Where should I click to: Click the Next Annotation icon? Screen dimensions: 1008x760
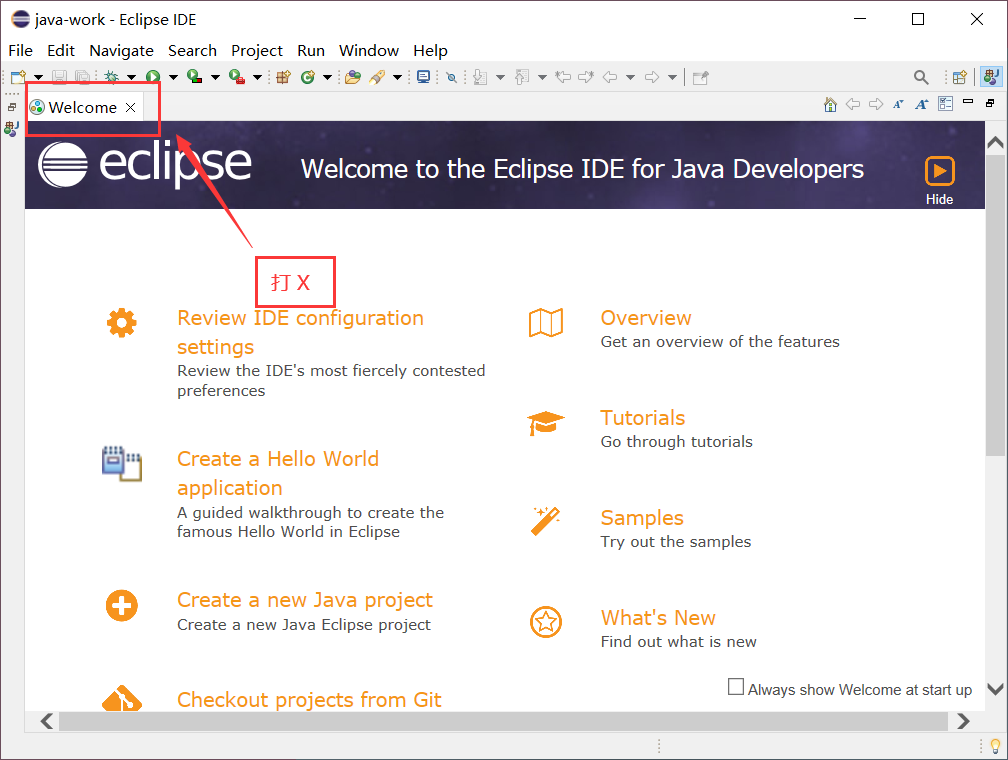480,77
